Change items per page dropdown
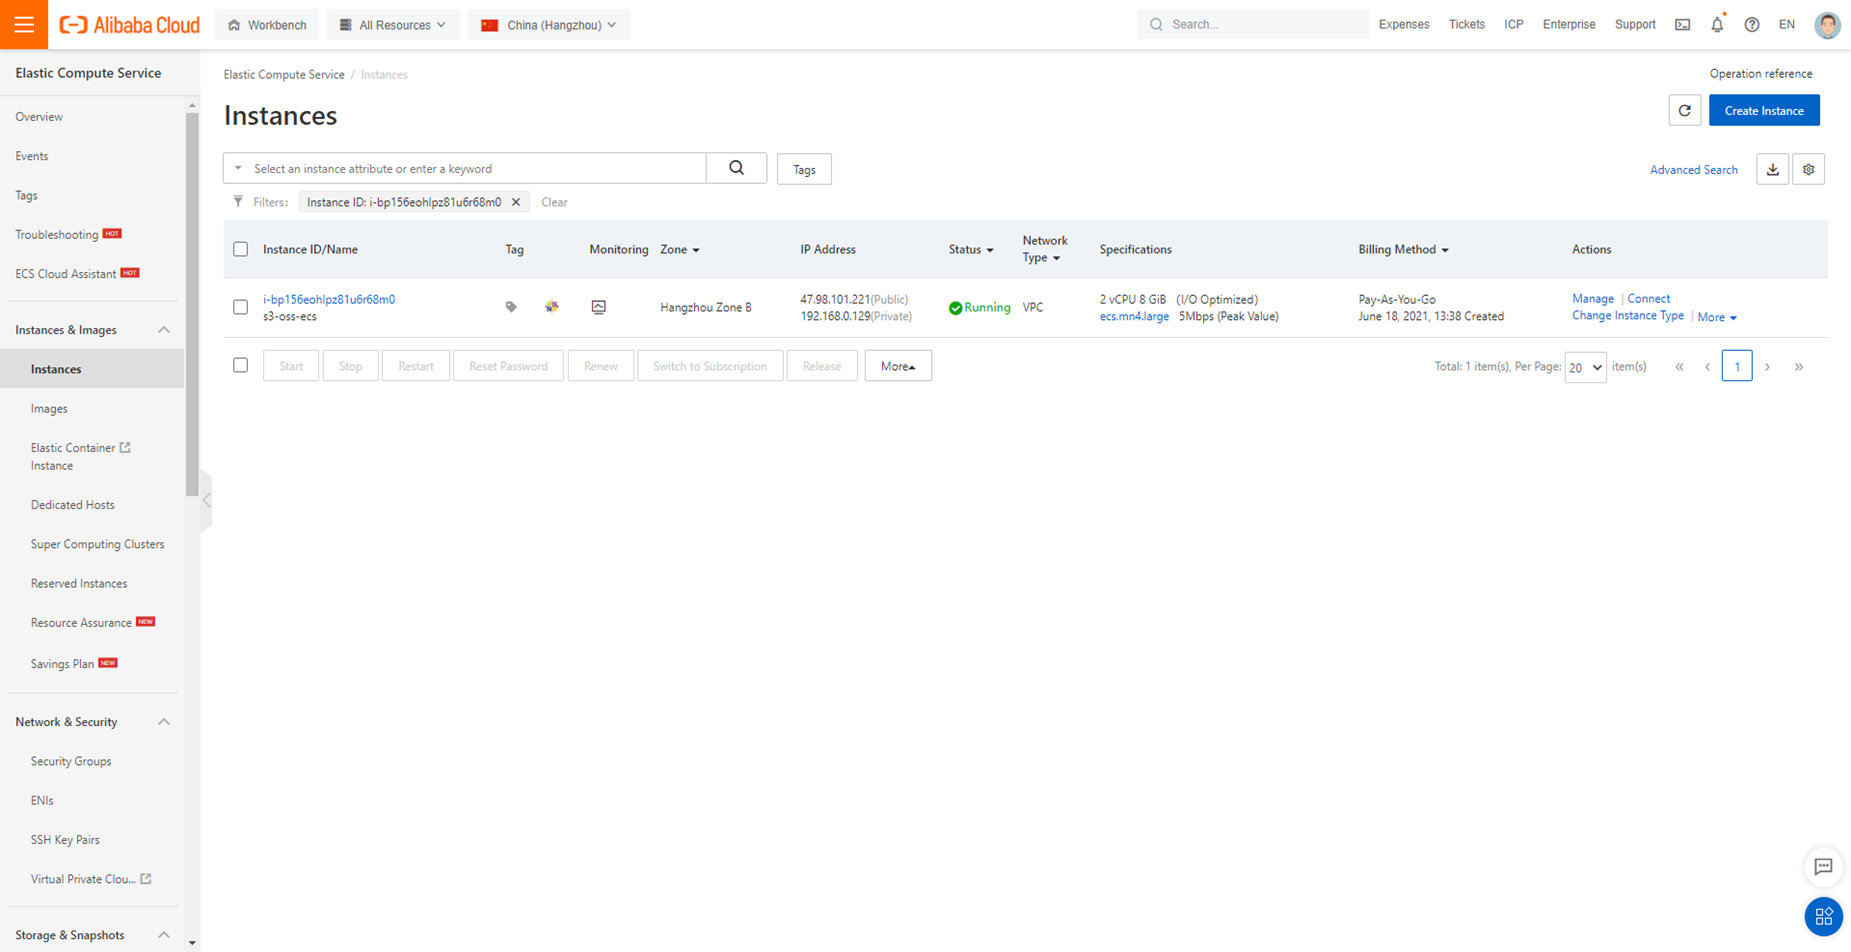Screen dimensions: 1851x952 [x=1585, y=367]
